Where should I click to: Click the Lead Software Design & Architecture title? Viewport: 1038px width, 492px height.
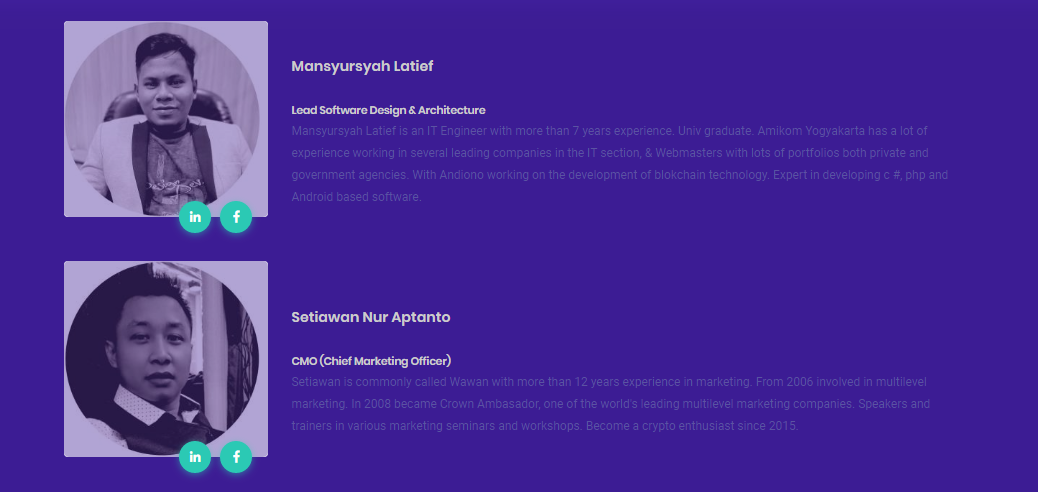(388, 110)
